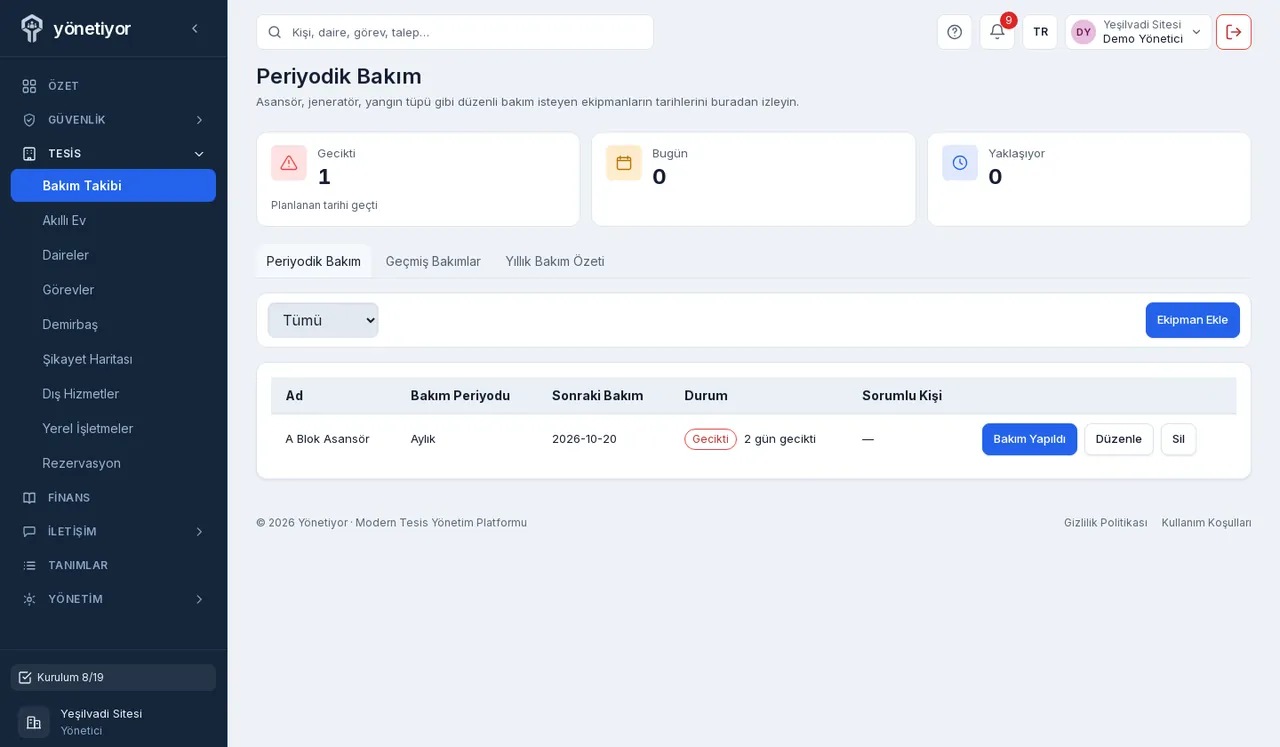Viewport: 1280px width, 747px height.
Task: Click the Güvenlik shield icon
Action: click(29, 120)
